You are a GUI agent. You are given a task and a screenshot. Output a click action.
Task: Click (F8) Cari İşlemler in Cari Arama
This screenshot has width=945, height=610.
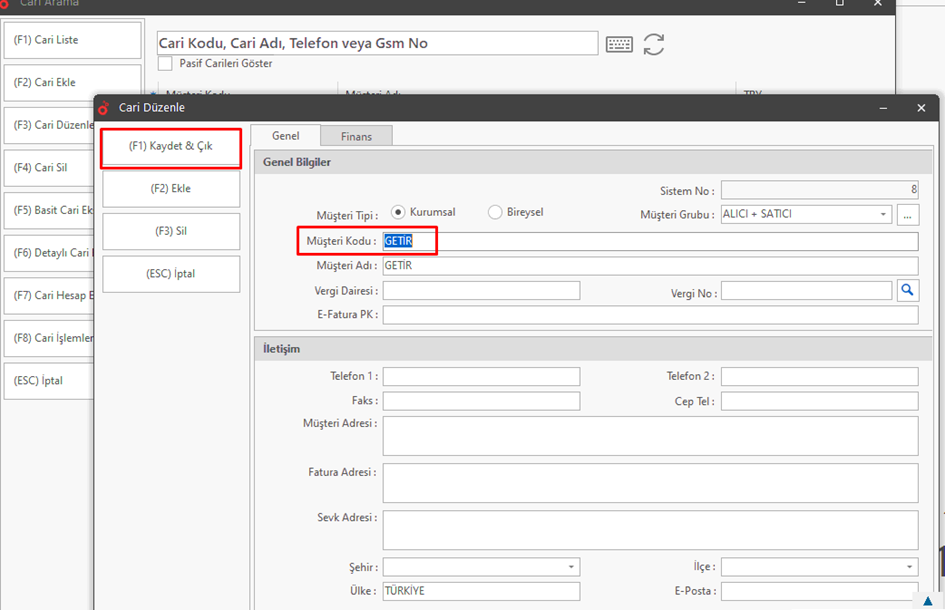coord(49,339)
